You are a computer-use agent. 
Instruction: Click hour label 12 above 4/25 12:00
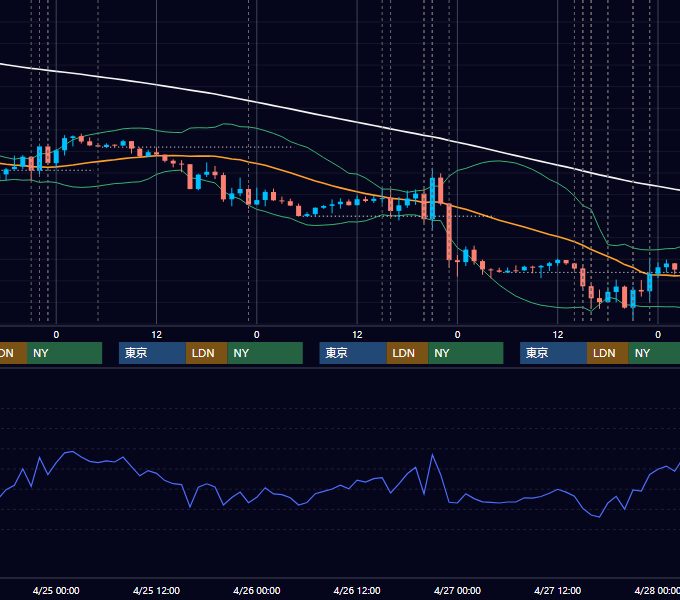(x=157, y=335)
